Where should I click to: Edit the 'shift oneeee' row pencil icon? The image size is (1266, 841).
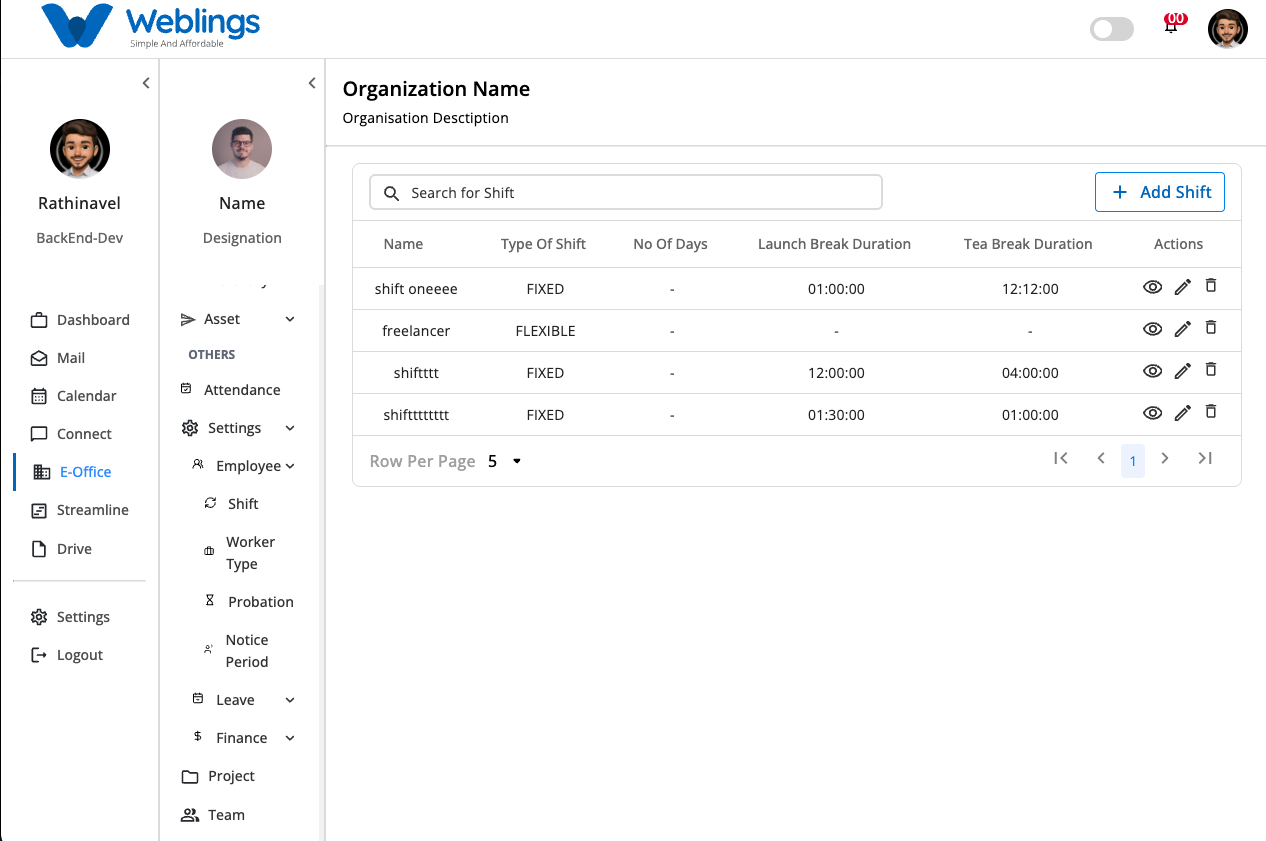pos(1182,287)
